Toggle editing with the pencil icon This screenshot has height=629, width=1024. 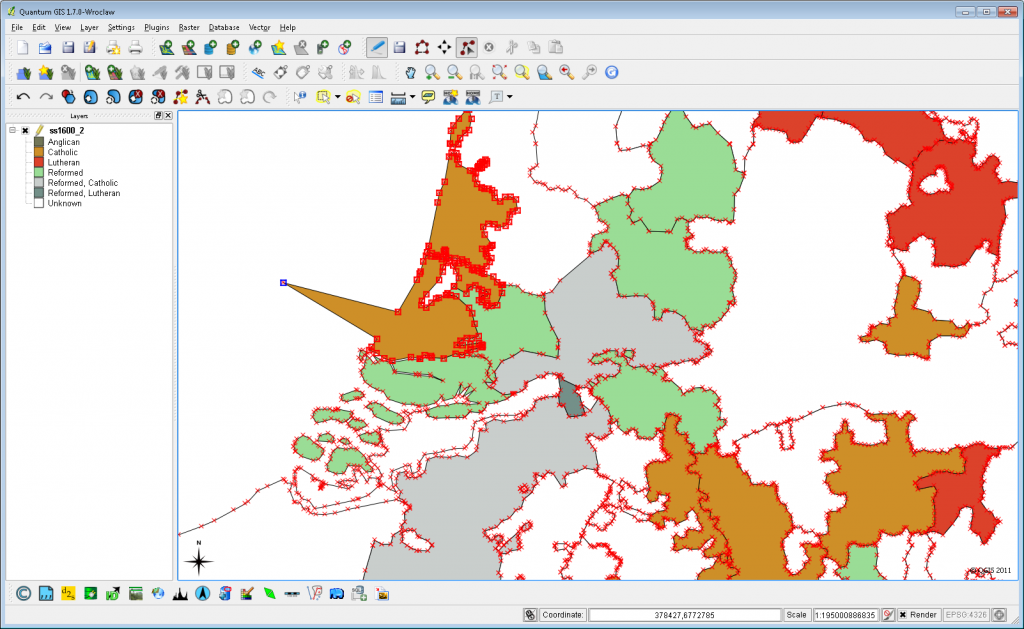coord(377,48)
